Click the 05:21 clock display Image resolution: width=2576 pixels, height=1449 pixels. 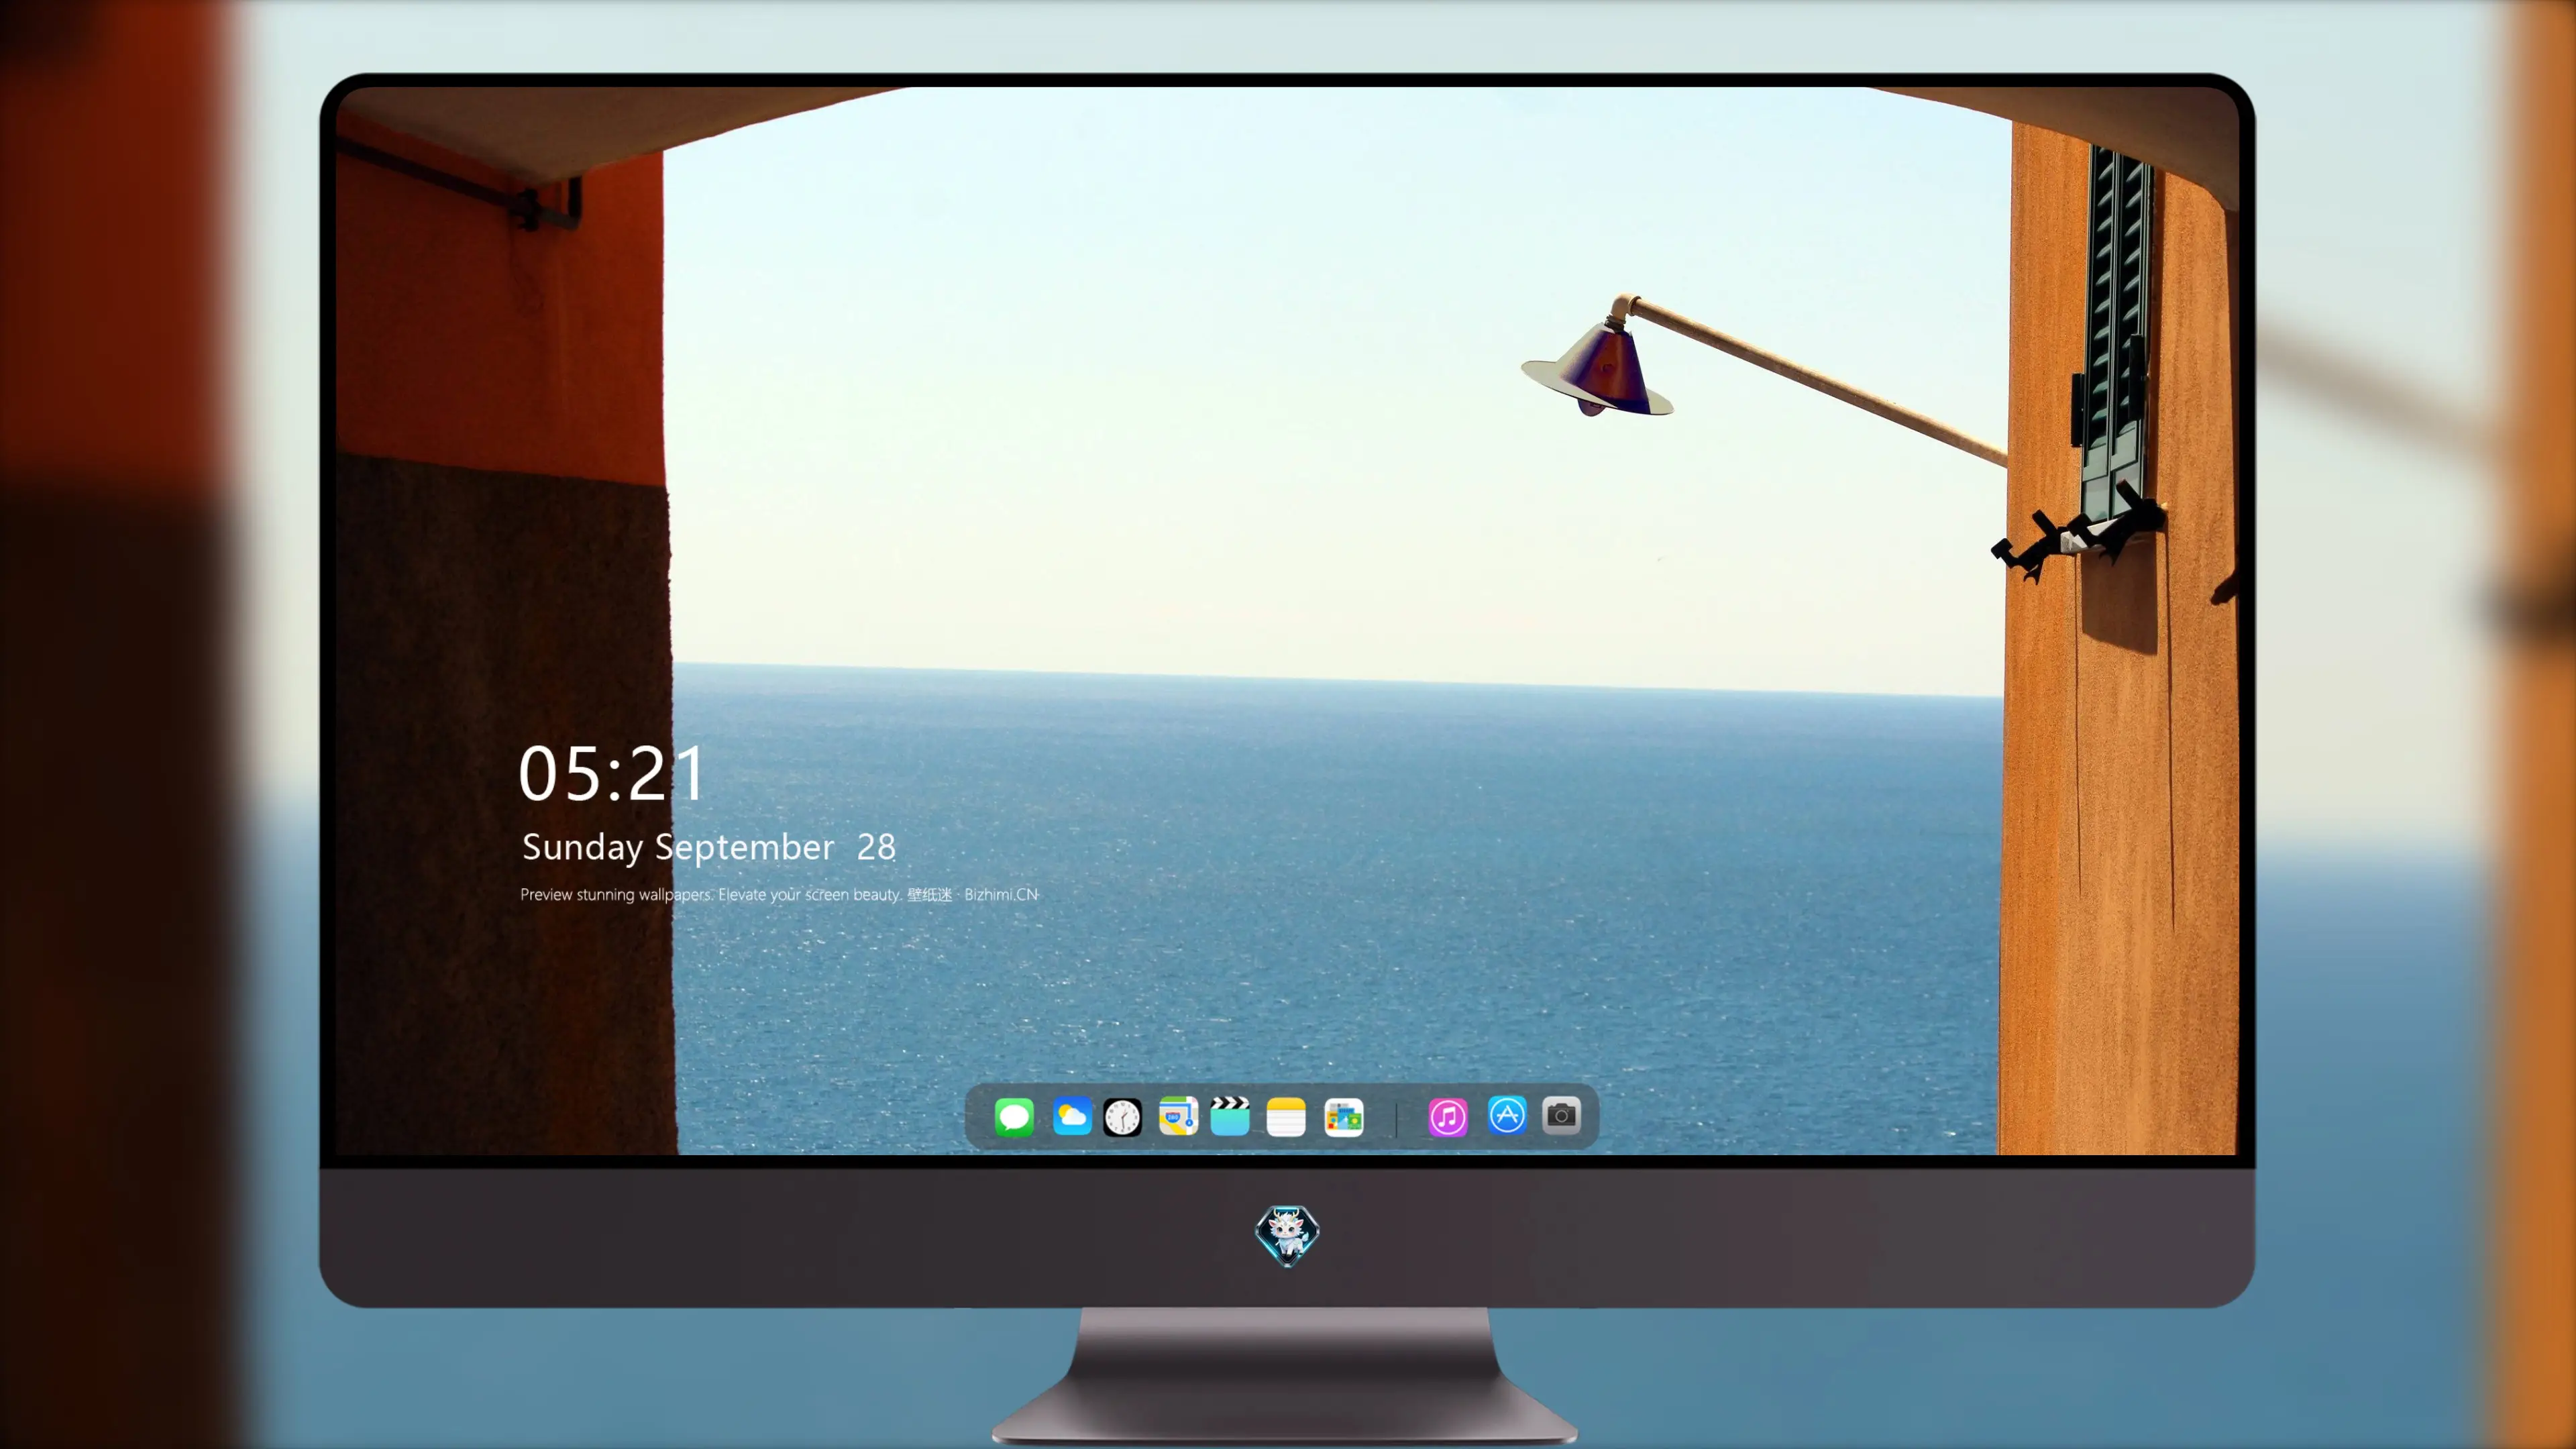click(x=612, y=773)
